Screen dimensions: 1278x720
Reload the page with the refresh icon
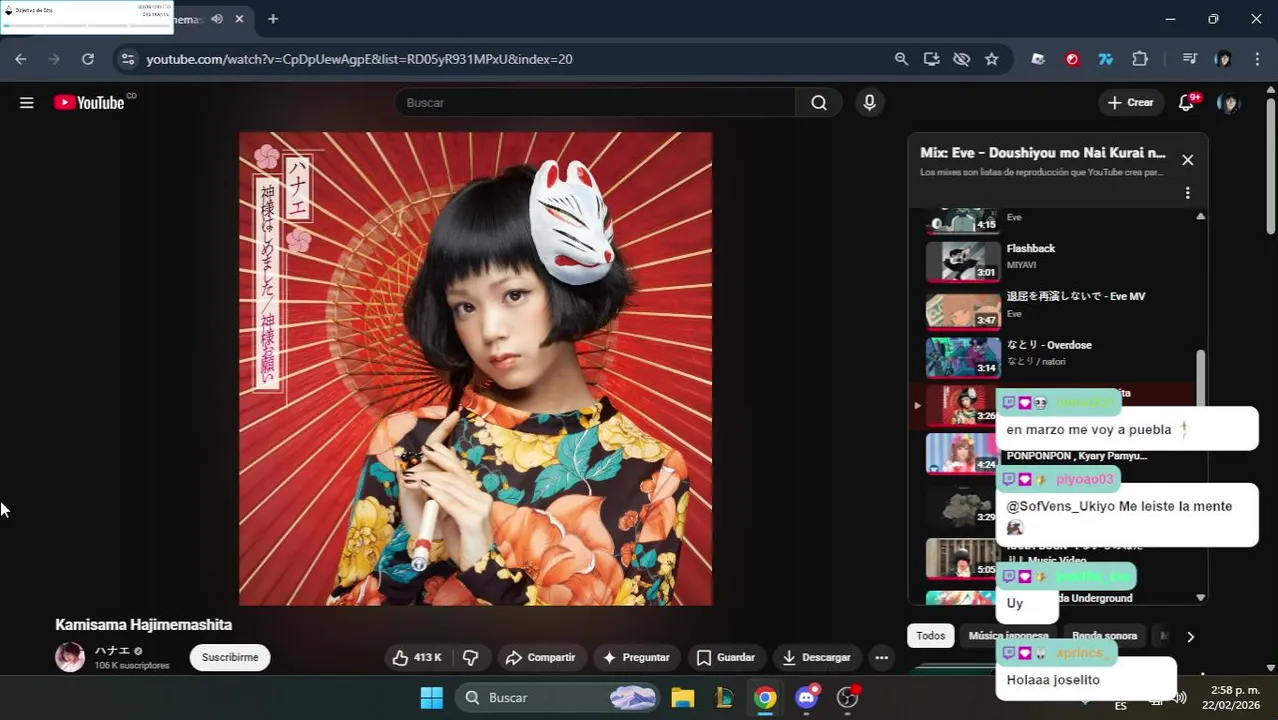pos(88,59)
